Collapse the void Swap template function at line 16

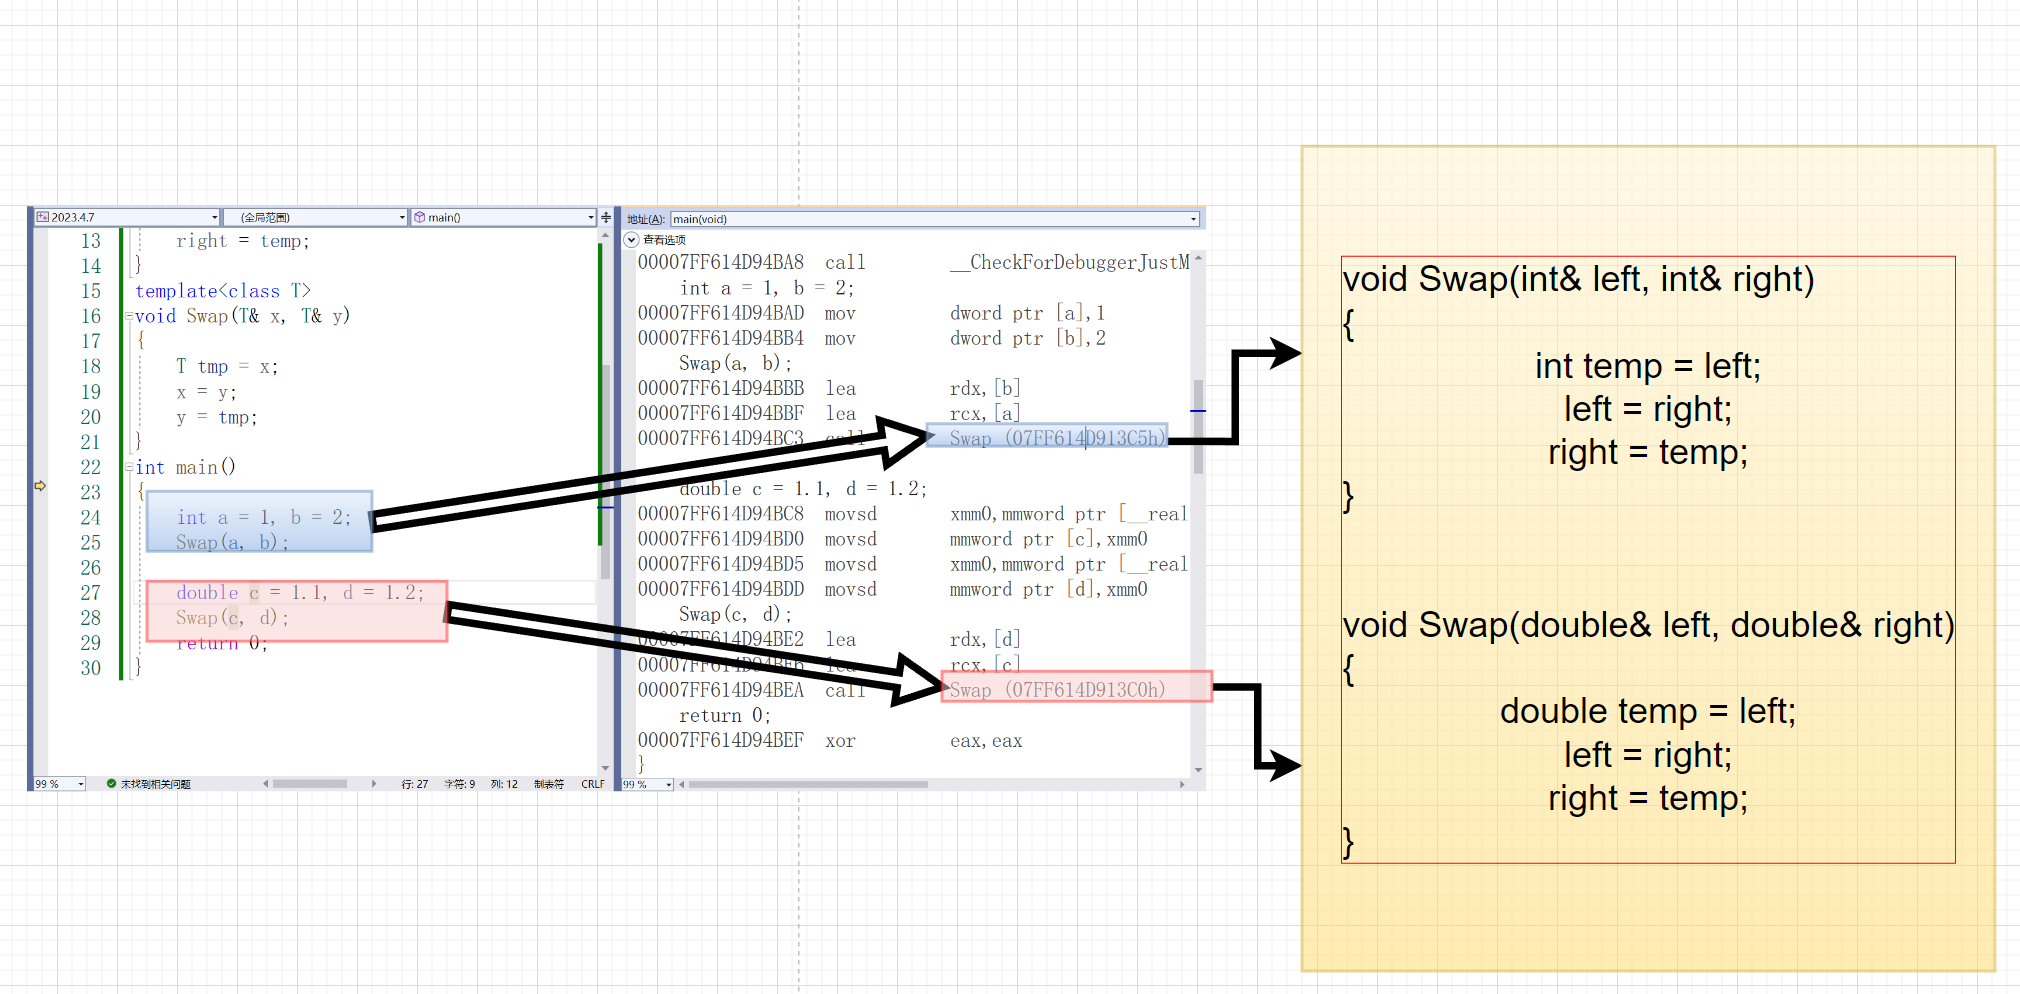tap(129, 316)
